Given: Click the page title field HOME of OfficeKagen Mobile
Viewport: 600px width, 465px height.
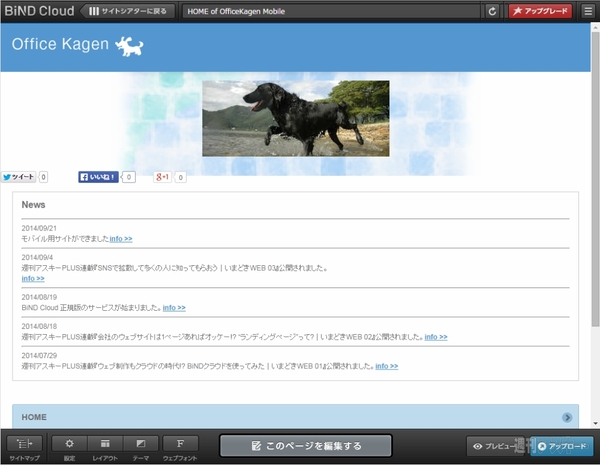Looking at the screenshot, I should 331,11.
